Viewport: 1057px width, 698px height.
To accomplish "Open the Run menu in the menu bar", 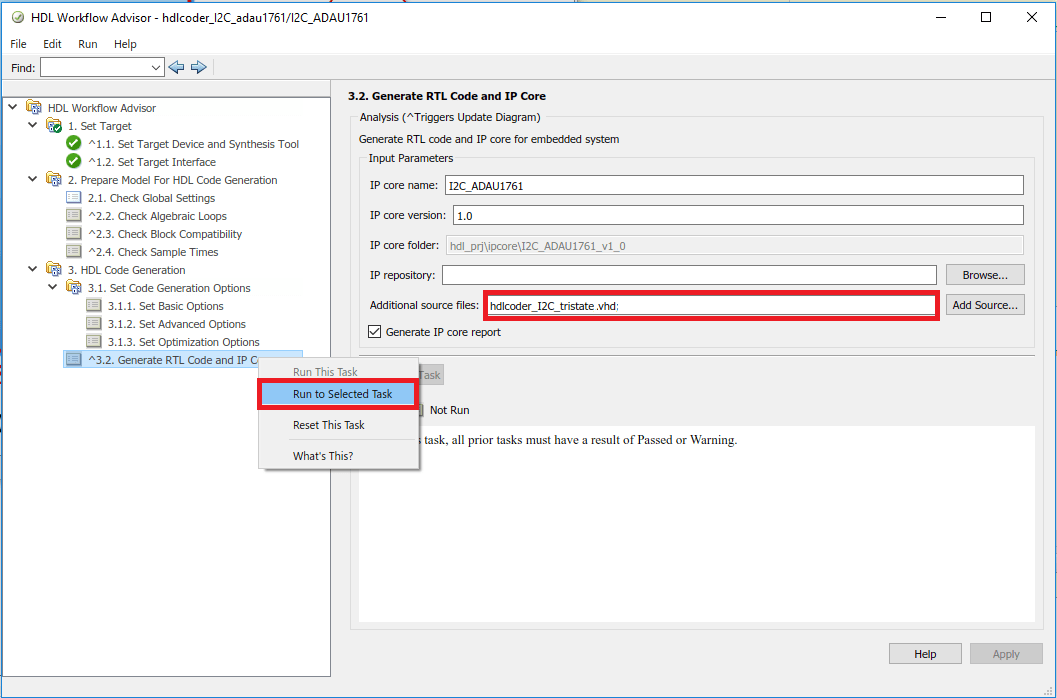I will (x=88, y=44).
